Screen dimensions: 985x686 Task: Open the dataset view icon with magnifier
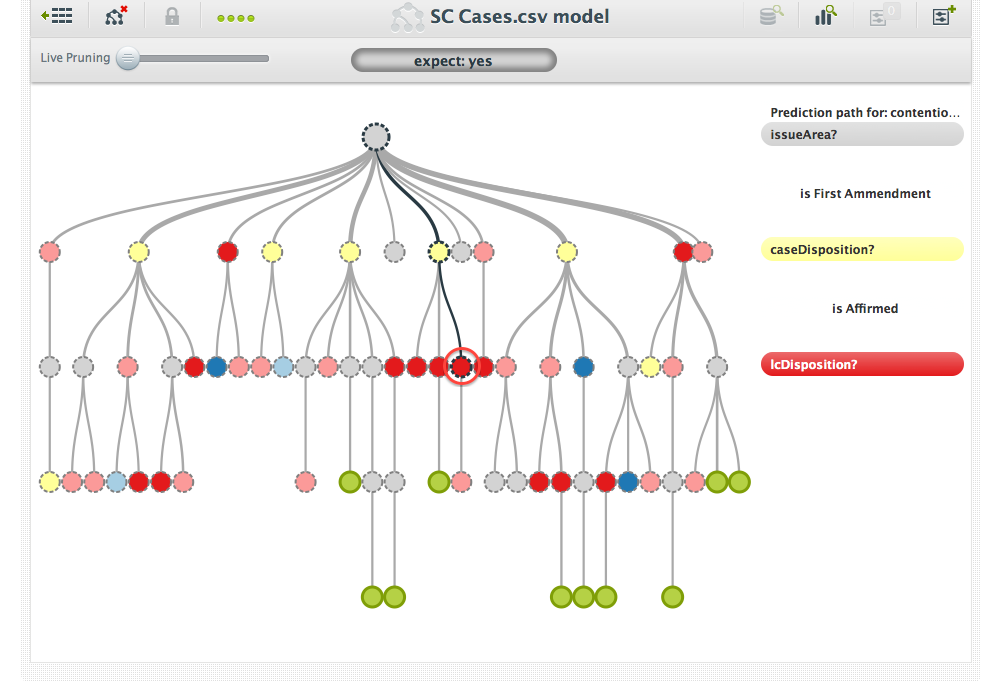[x=771, y=16]
